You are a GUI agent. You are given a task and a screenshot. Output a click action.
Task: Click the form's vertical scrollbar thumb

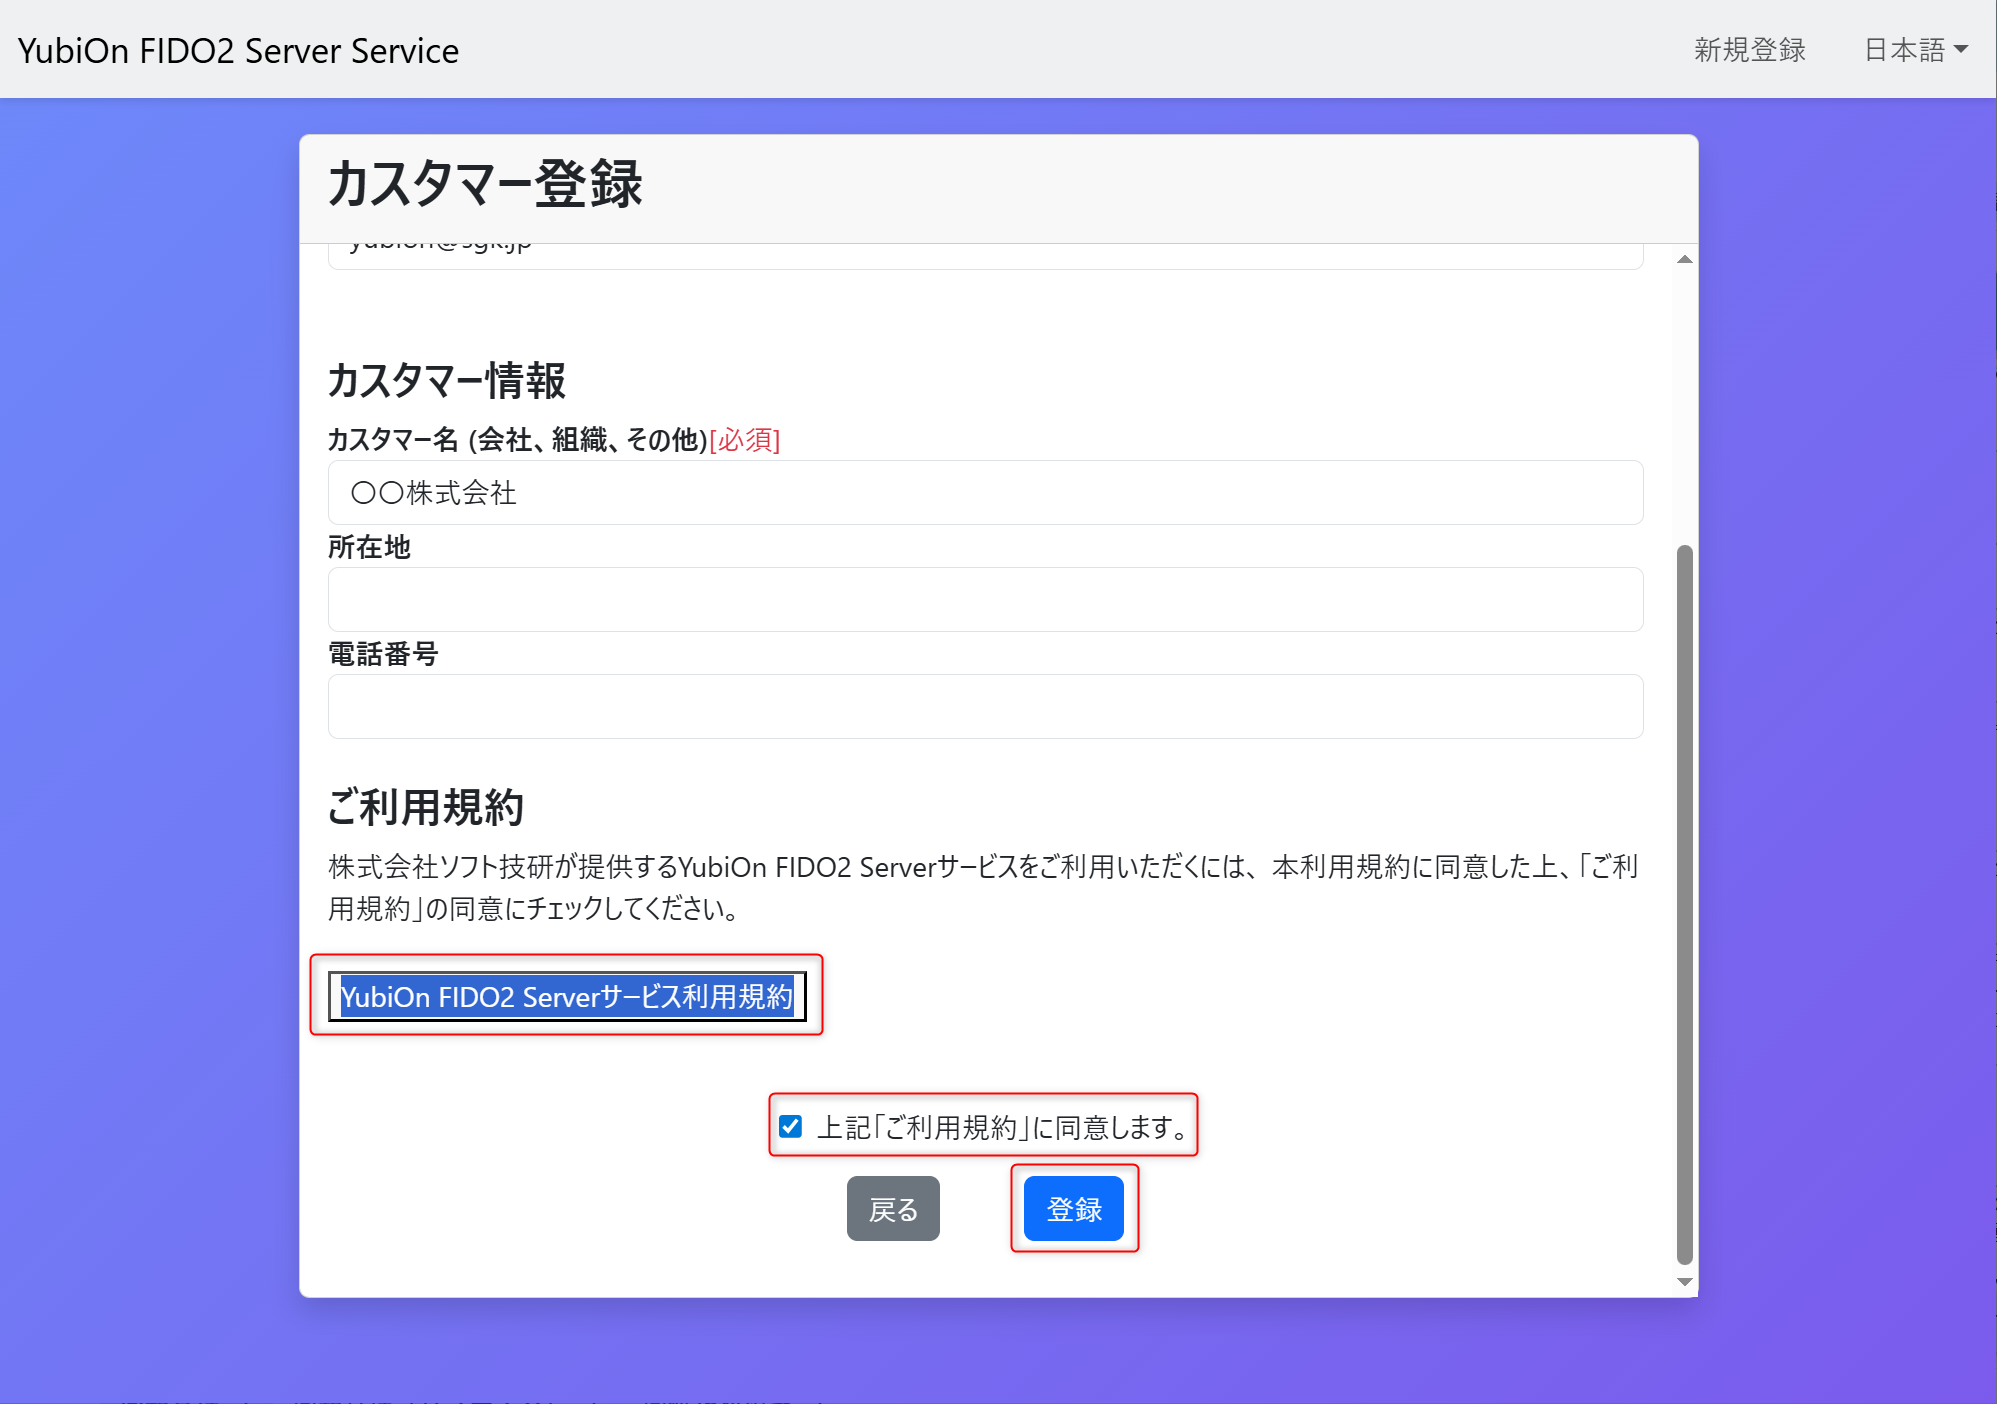coord(1685,905)
